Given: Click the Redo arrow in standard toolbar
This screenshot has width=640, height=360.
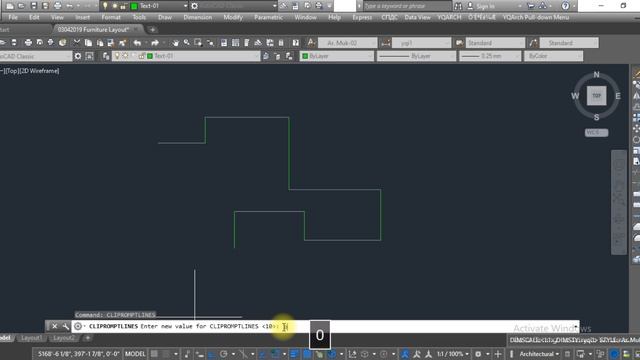Looking at the screenshot, I should 155,42.
